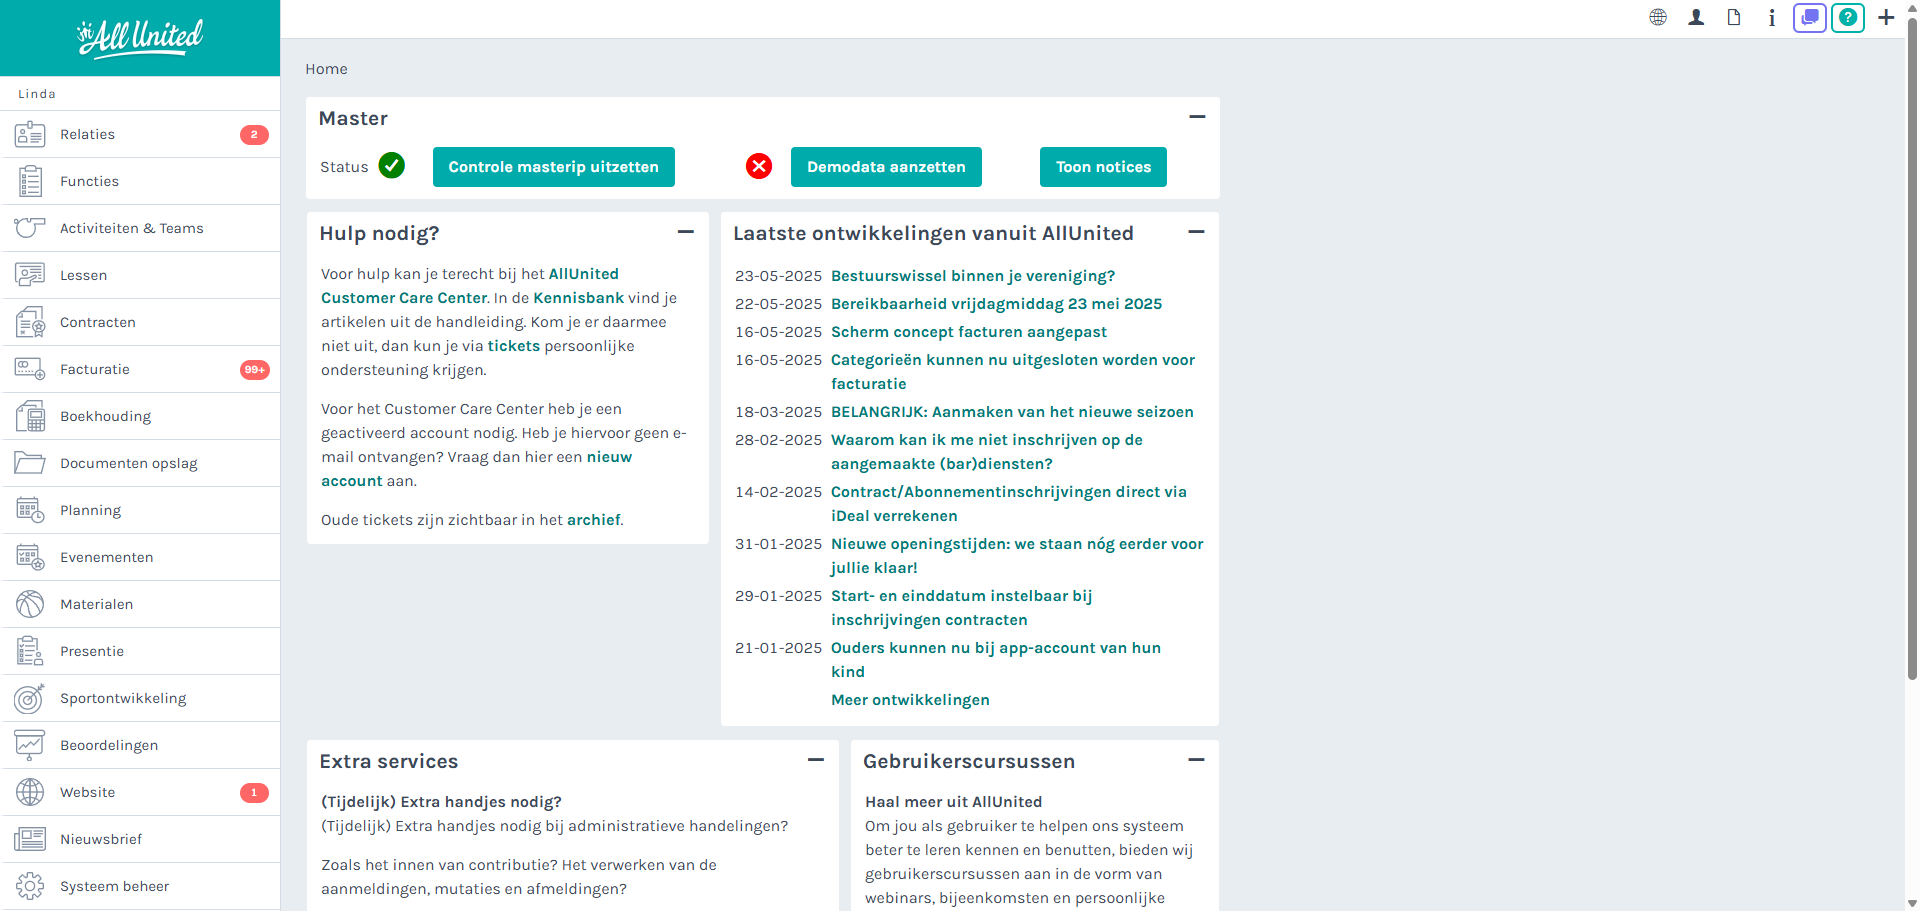Click the Functies clipboard icon
1920x911 pixels.
point(30,181)
